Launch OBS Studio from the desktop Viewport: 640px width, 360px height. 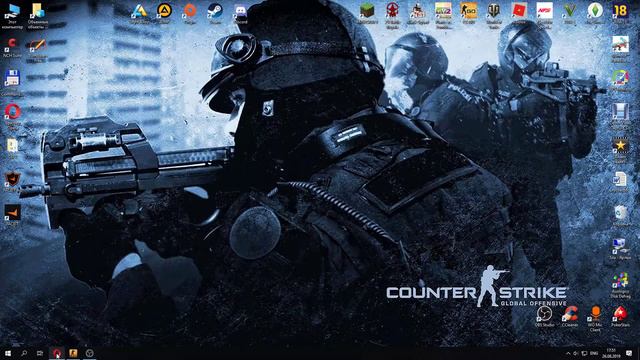[544, 316]
